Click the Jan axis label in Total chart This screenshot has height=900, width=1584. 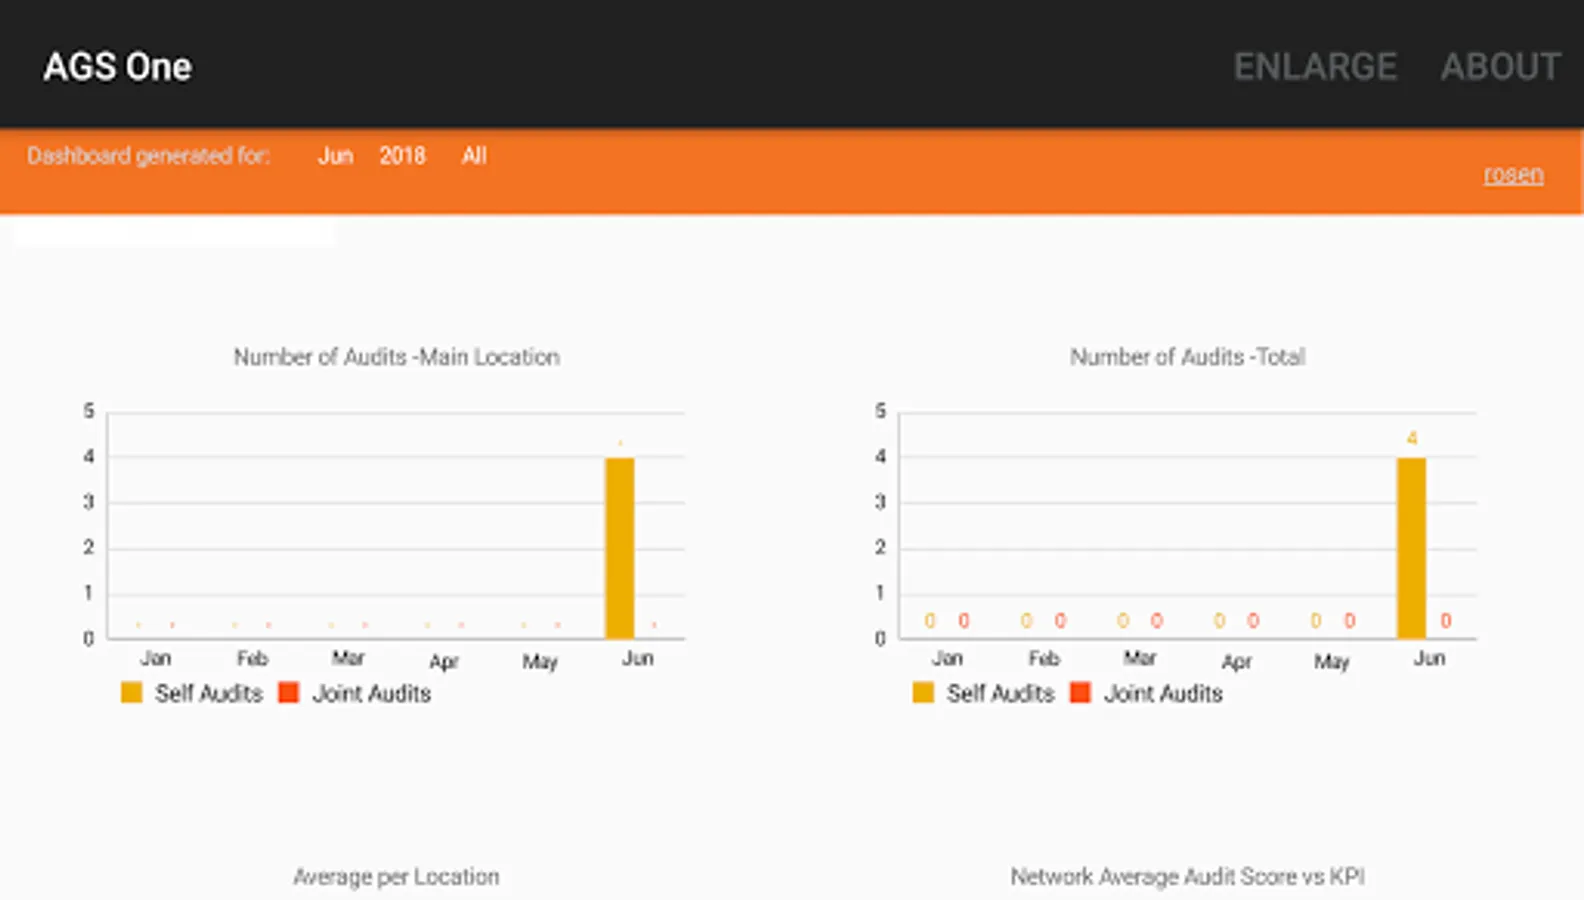point(948,658)
